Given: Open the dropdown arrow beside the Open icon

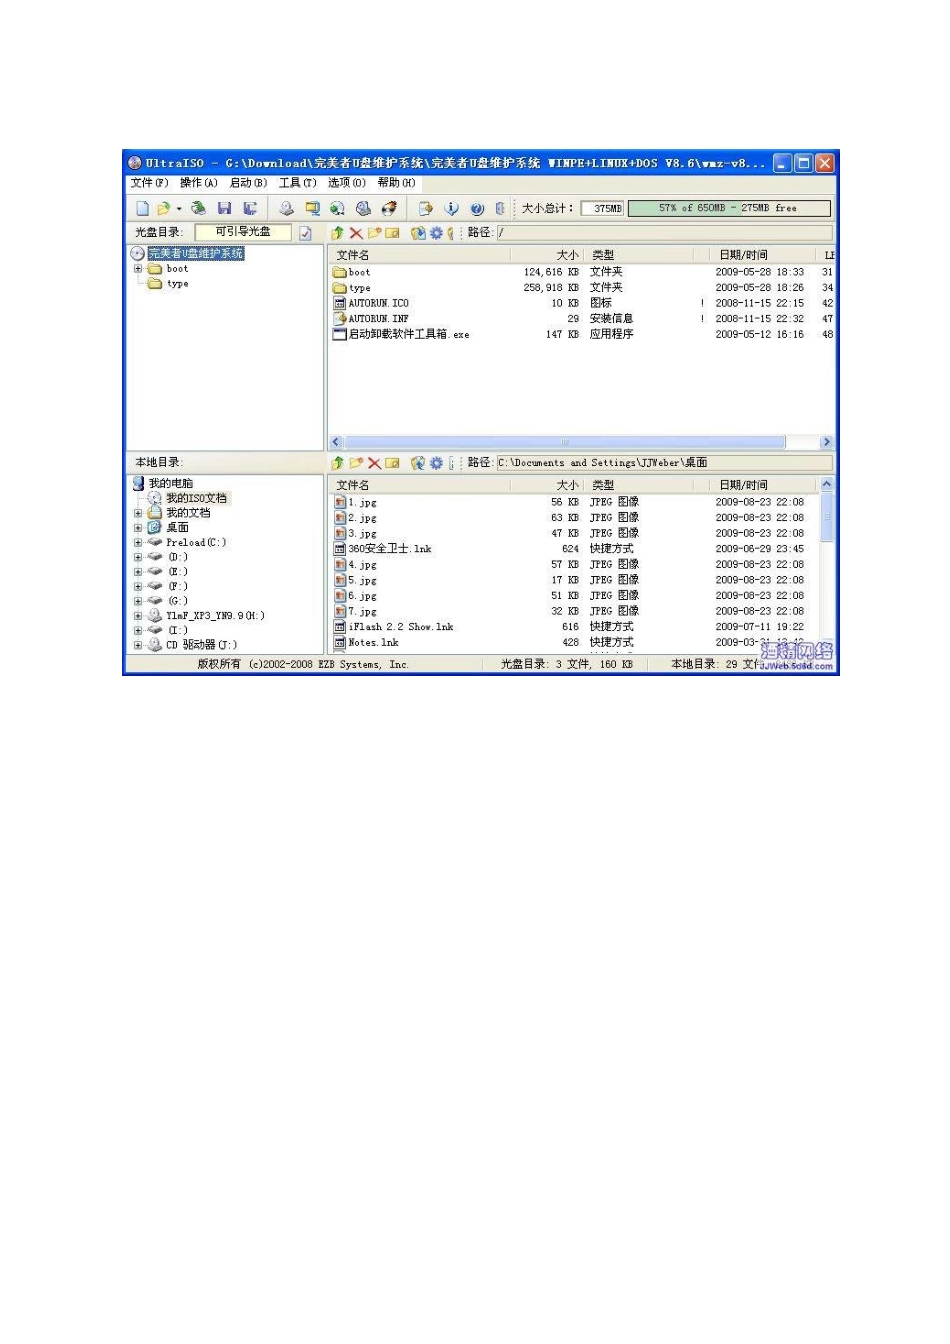Looking at the screenshot, I should click(179, 209).
